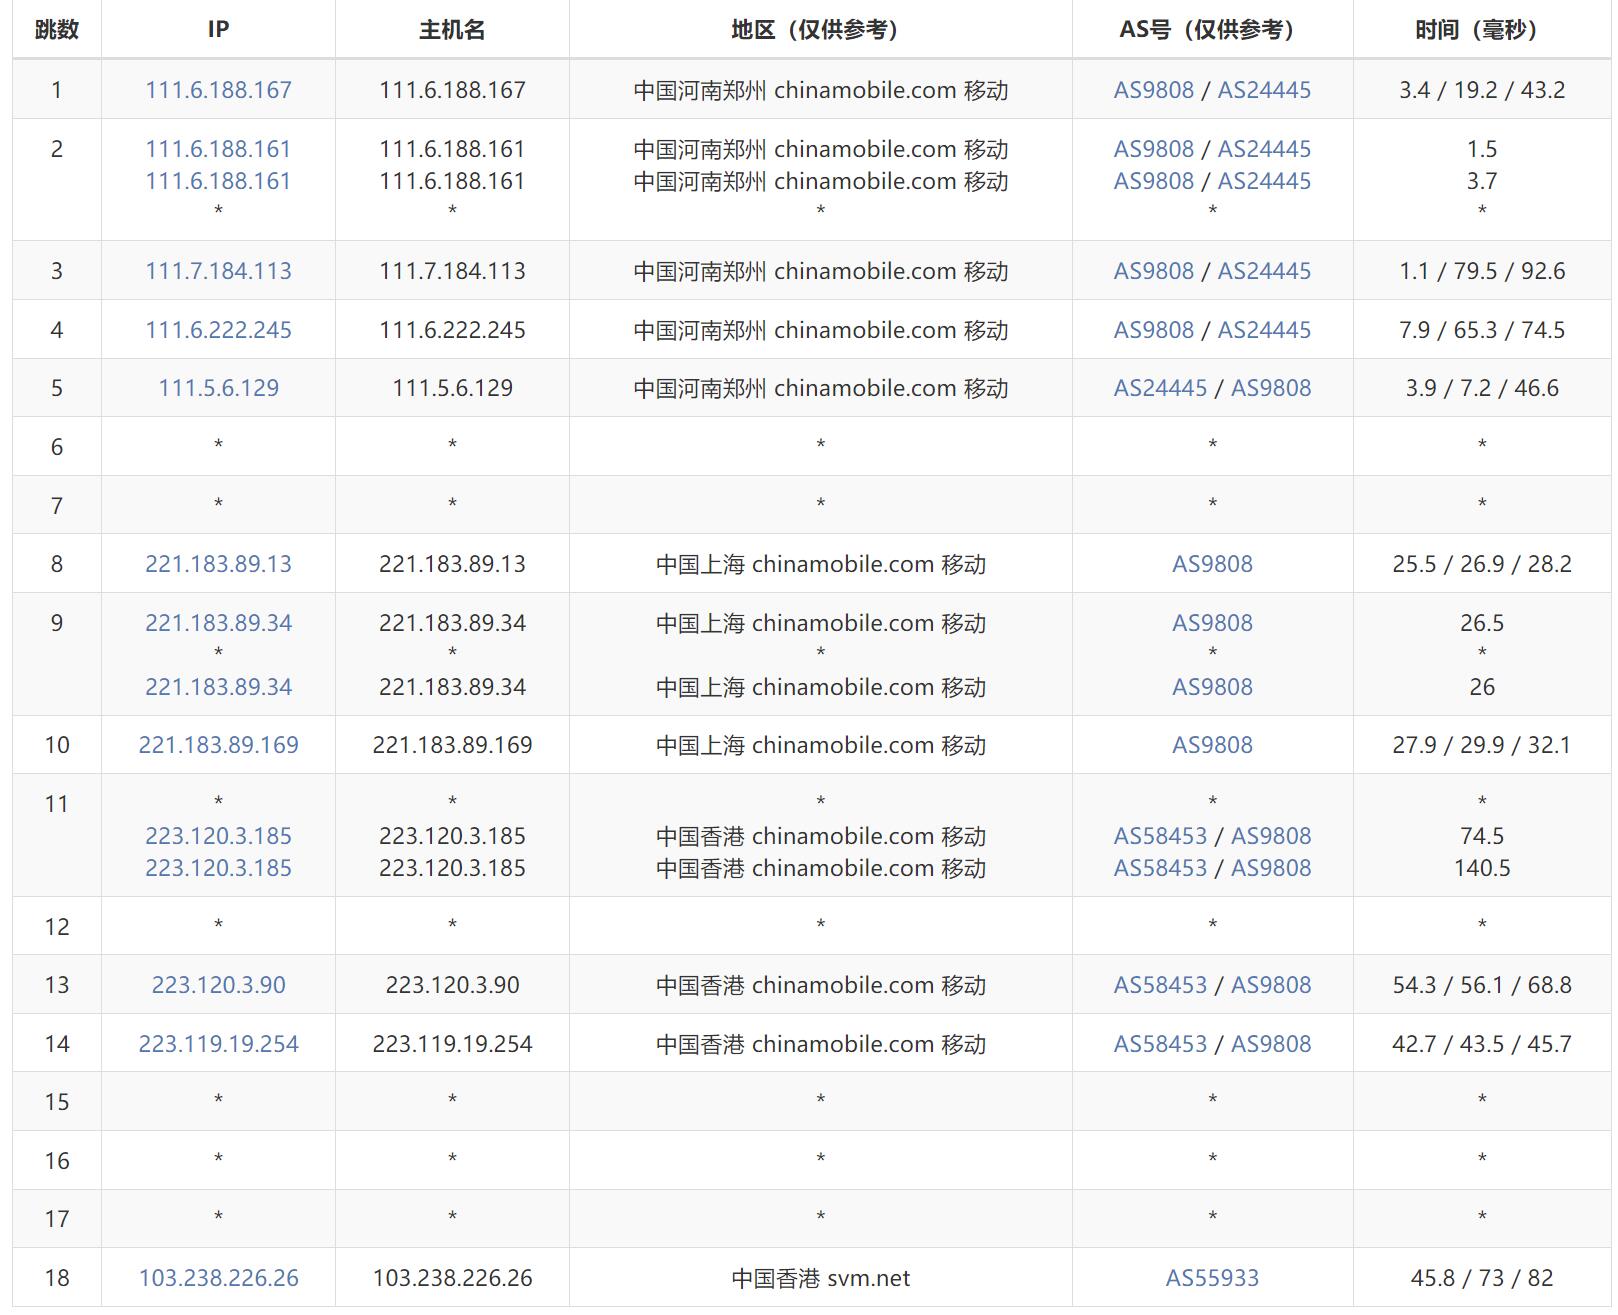Click the 主机名 column header

452,30
